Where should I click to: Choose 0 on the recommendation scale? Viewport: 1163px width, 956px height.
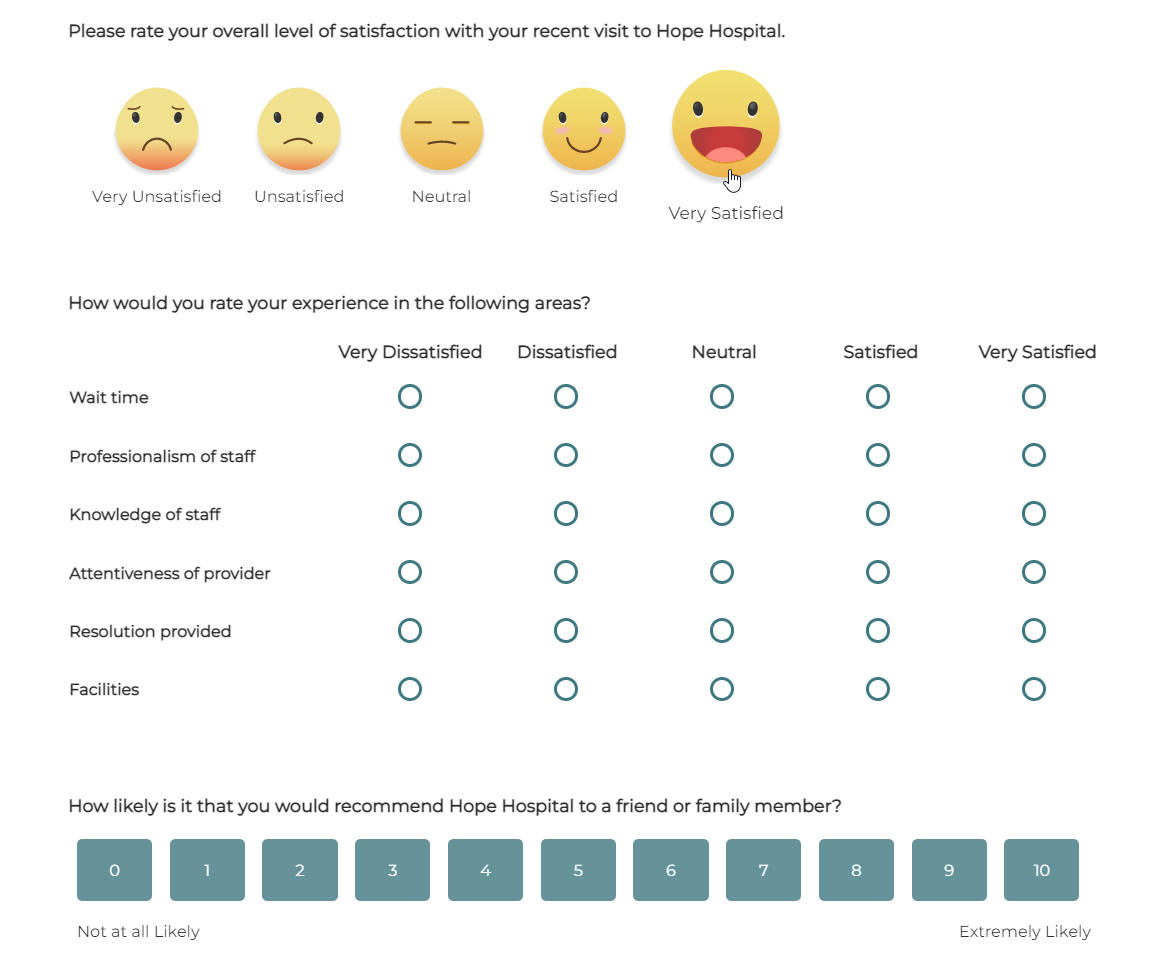pos(115,870)
